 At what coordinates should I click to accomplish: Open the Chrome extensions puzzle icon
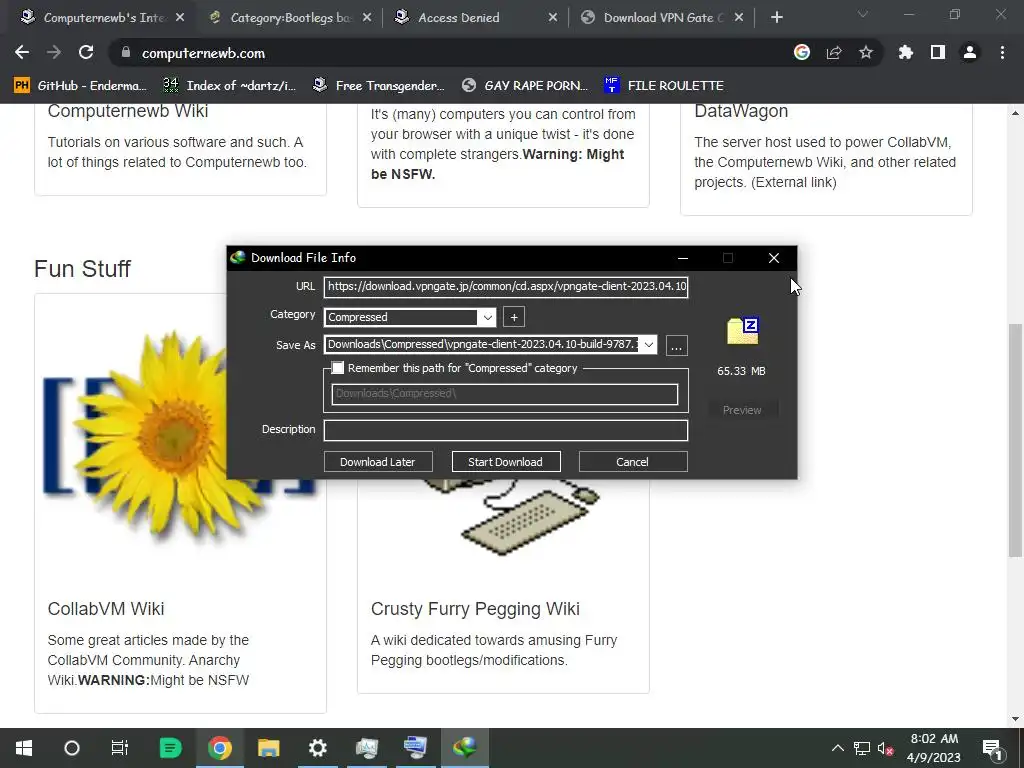pos(905,52)
